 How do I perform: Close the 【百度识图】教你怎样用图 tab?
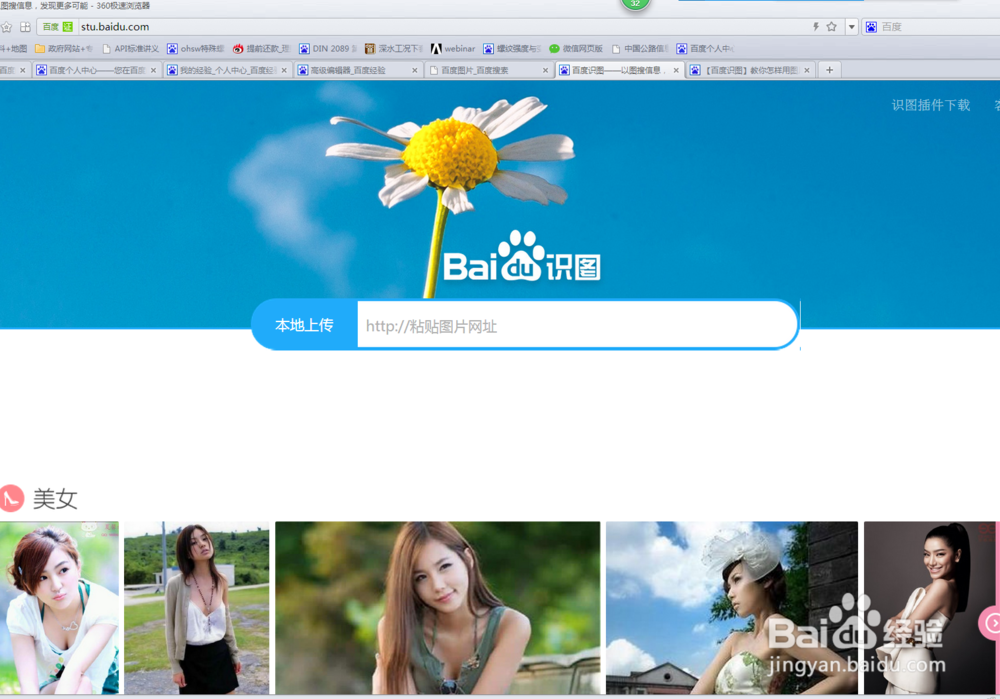(807, 70)
